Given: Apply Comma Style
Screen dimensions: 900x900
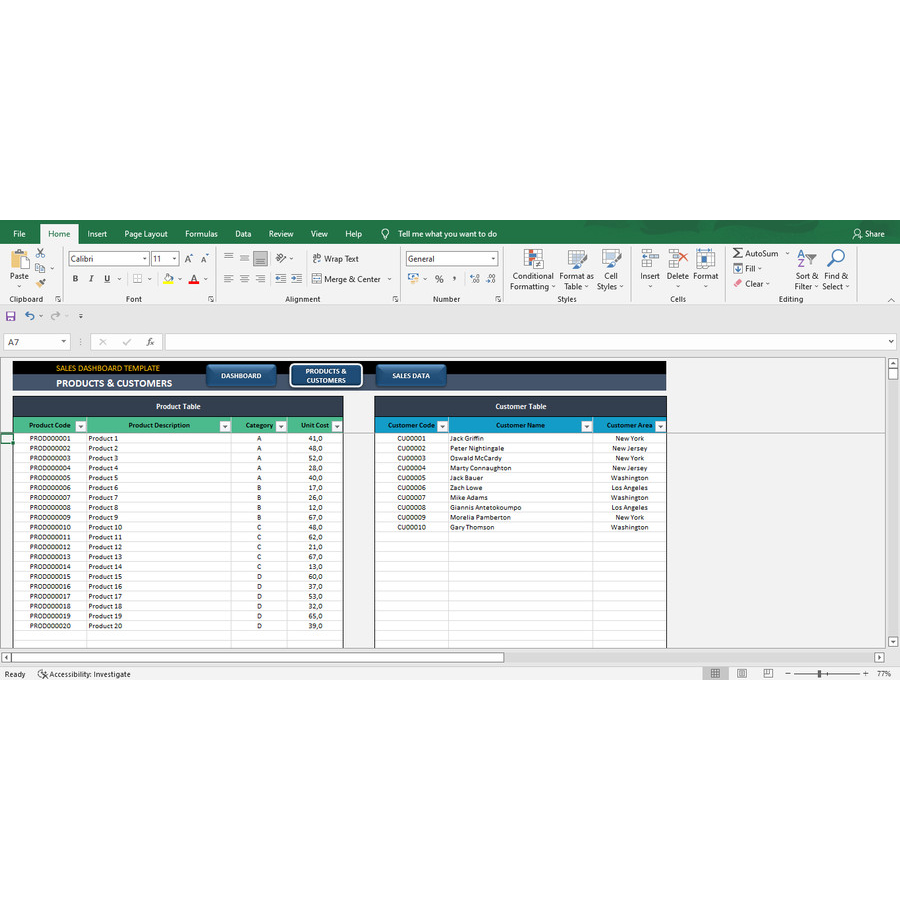Looking at the screenshot, I should 455,279.
